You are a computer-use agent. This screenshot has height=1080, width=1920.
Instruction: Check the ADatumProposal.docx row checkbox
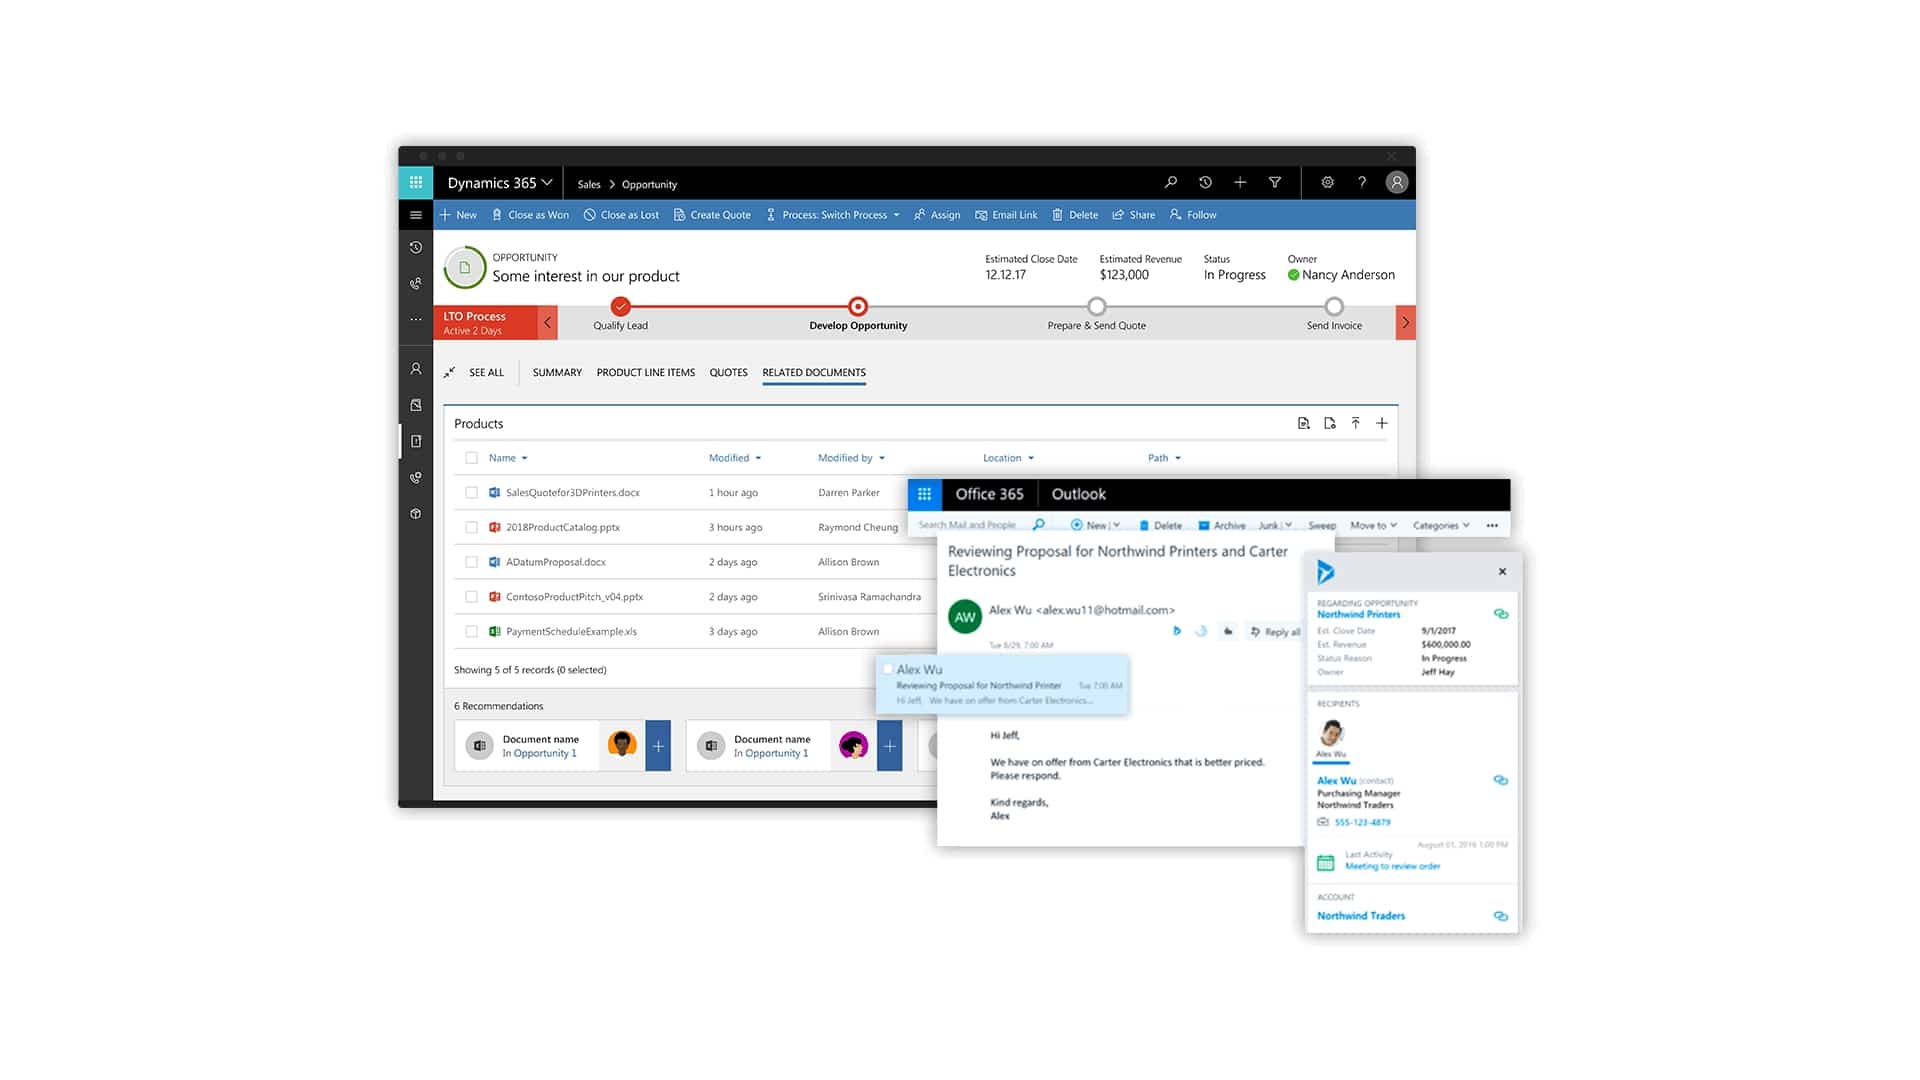point(471,562)
